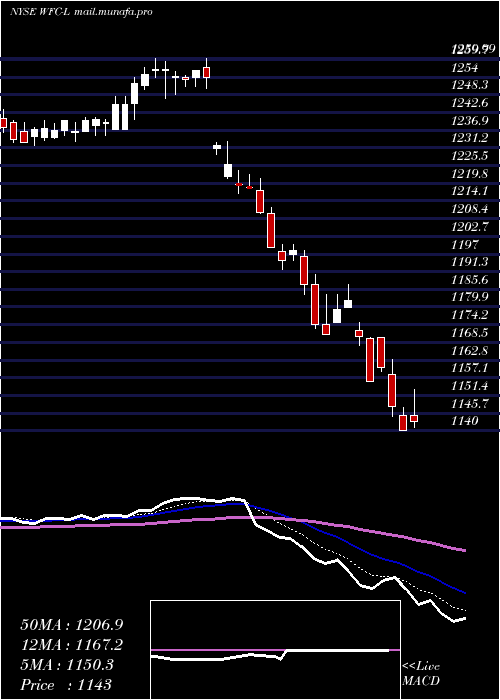The image size is (500, 700).
Task: Click the NYSE WFC-L mail.munafa.pro chart title
Action: (81, 12)
